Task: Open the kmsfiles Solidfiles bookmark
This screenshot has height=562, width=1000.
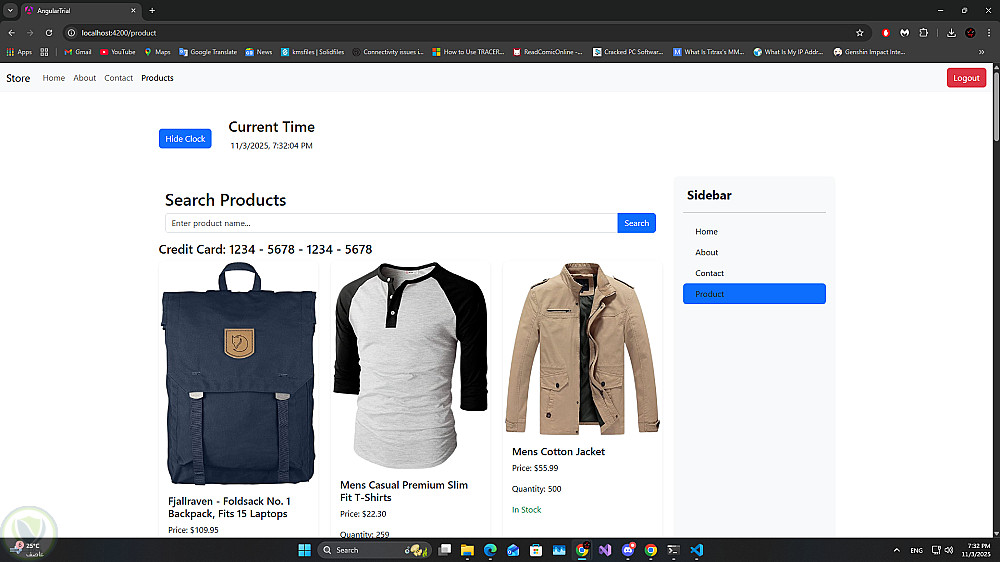Action: pyautogui.click(x=312, y=52)
